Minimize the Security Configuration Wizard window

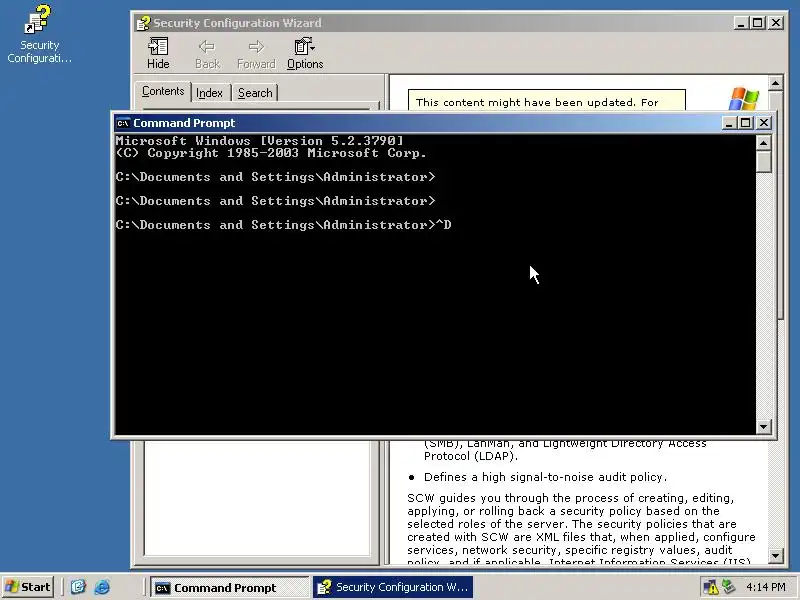click(x=740, y=23)
